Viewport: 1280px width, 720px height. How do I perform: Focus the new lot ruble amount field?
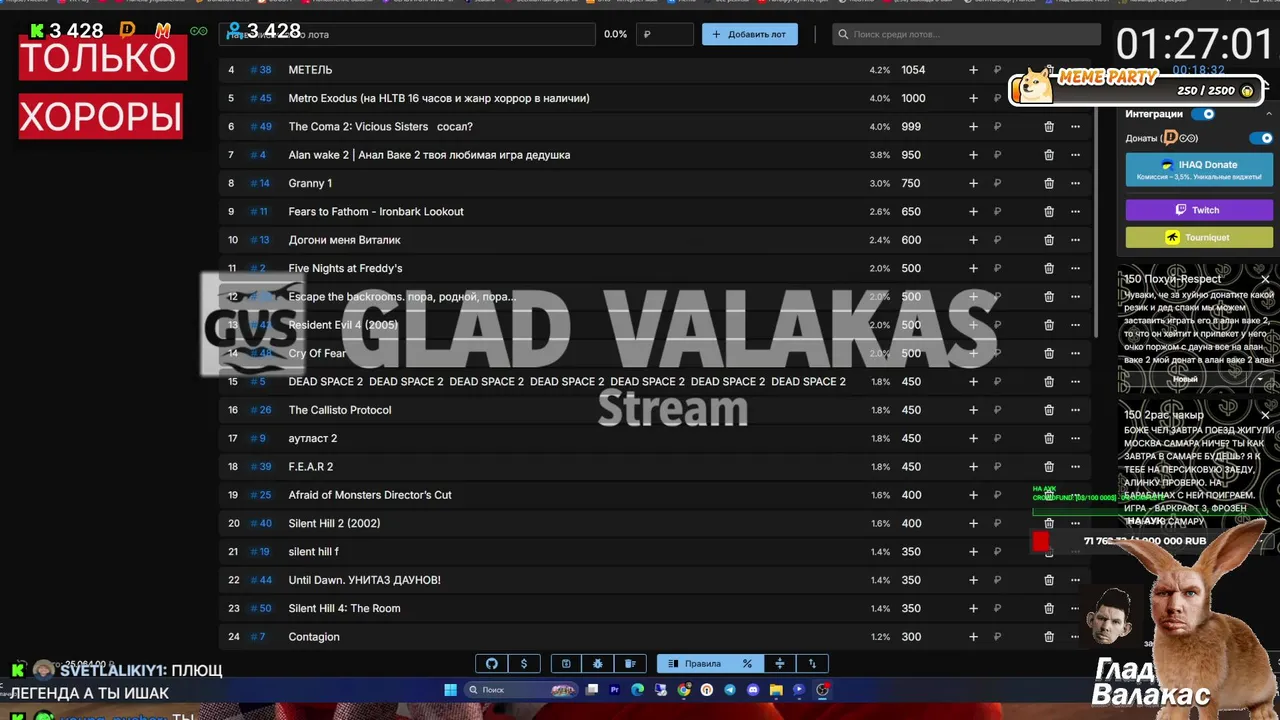click(x=665, y=34)
